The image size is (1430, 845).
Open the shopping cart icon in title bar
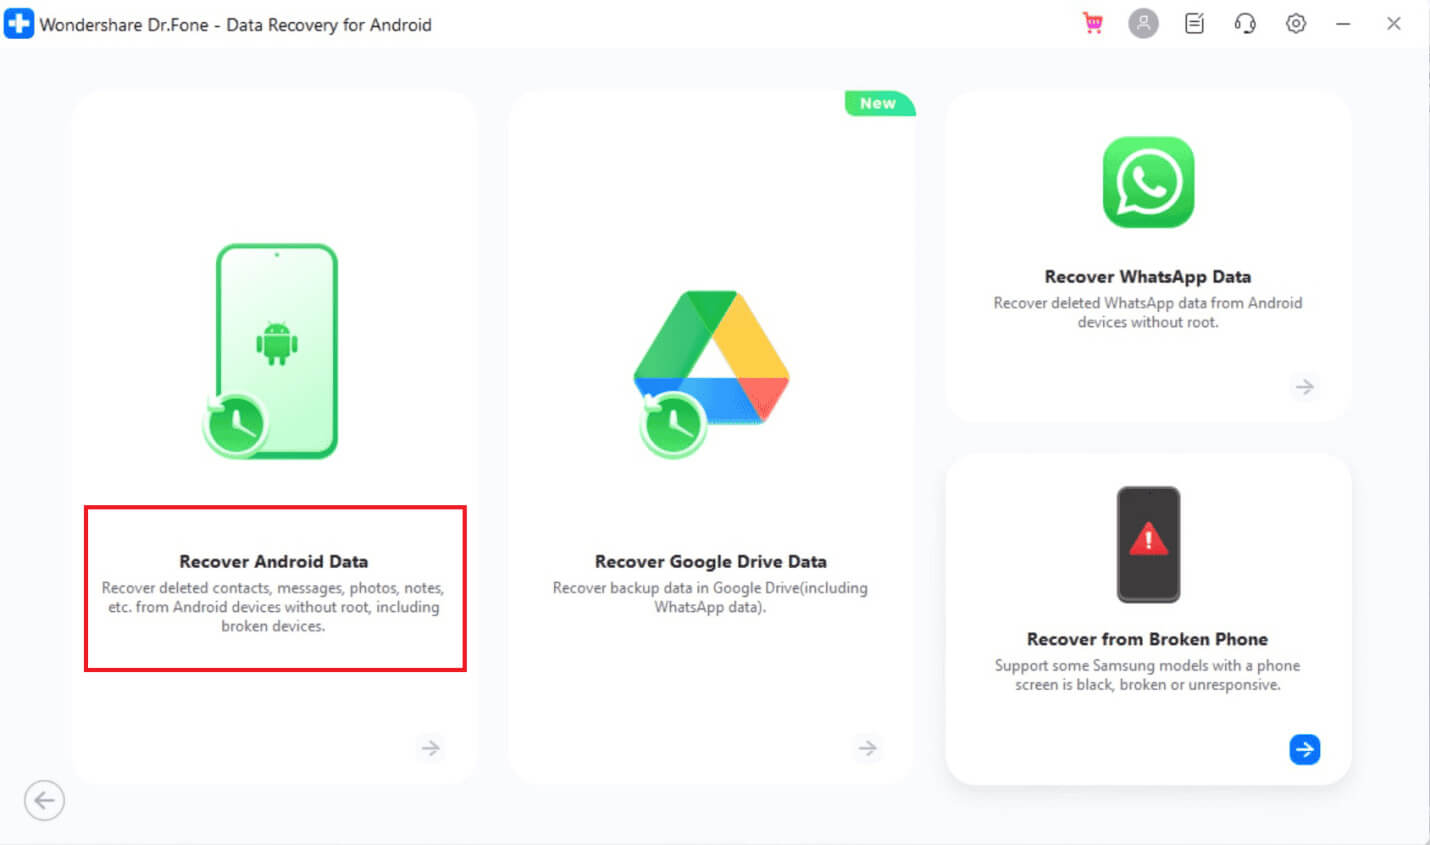[1093, 24]
